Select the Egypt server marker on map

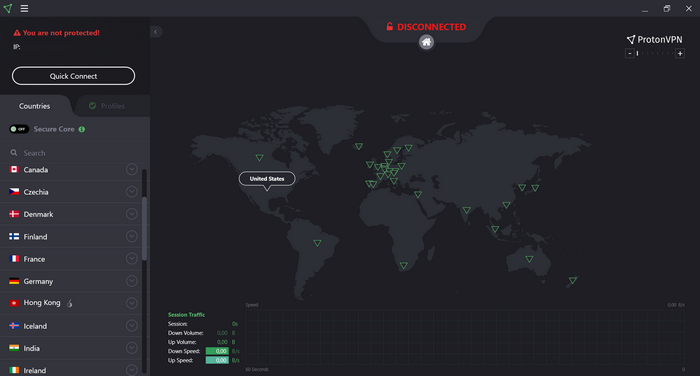click(418, 194)
